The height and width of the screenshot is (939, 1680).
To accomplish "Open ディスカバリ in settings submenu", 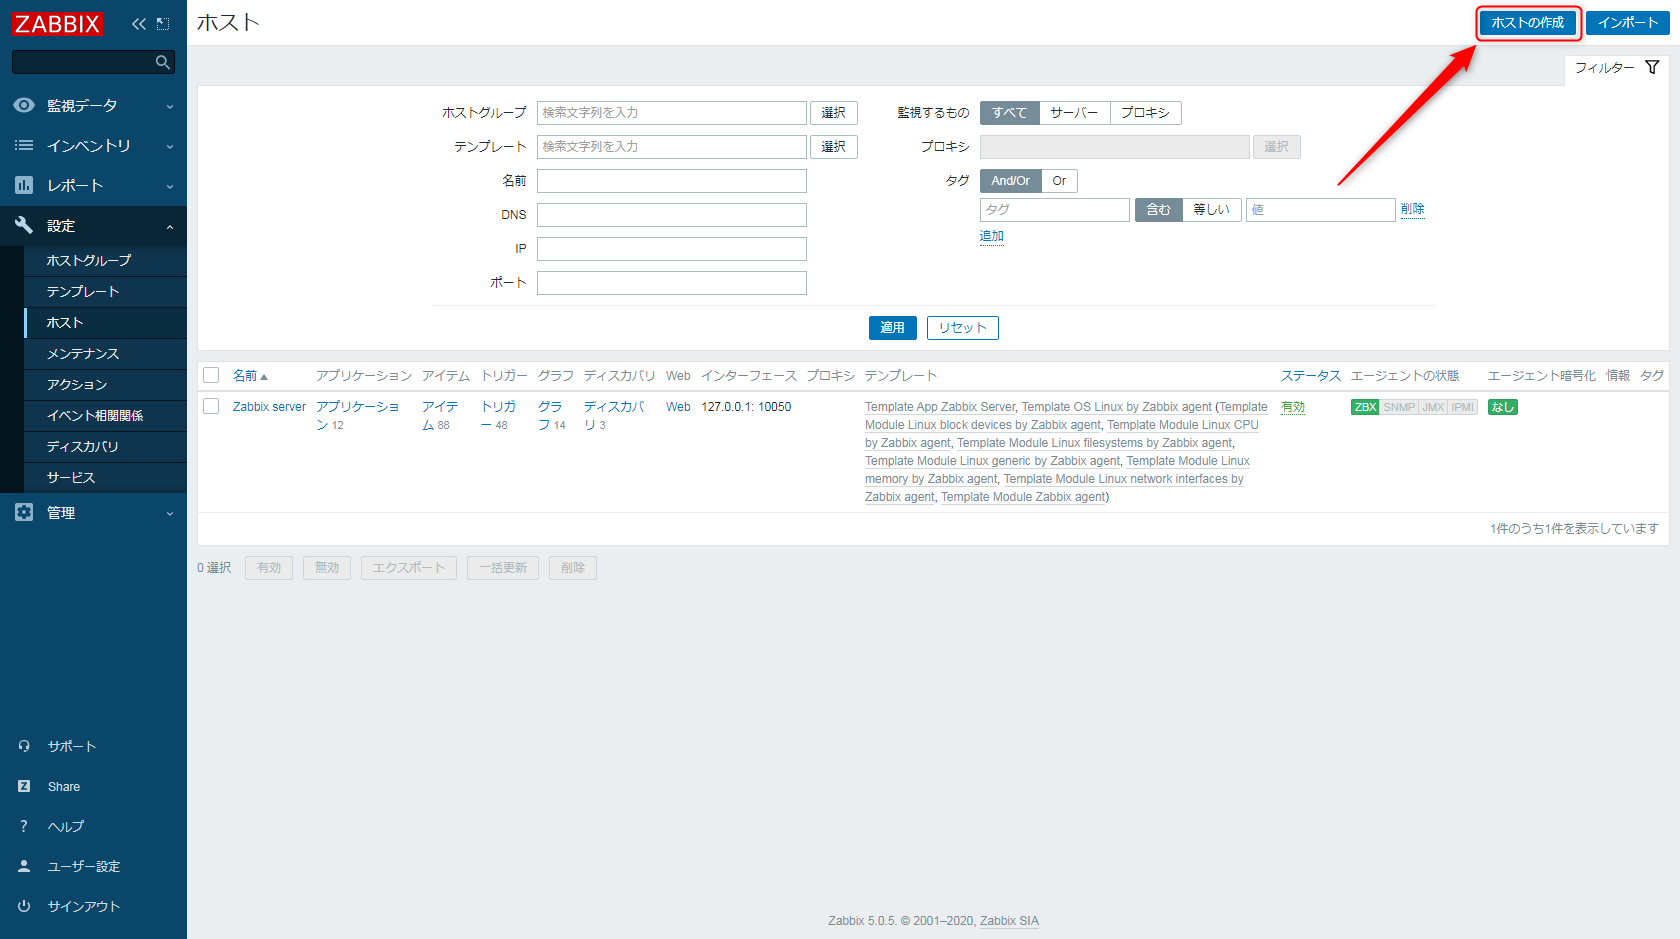I will [x=105, y=446].
